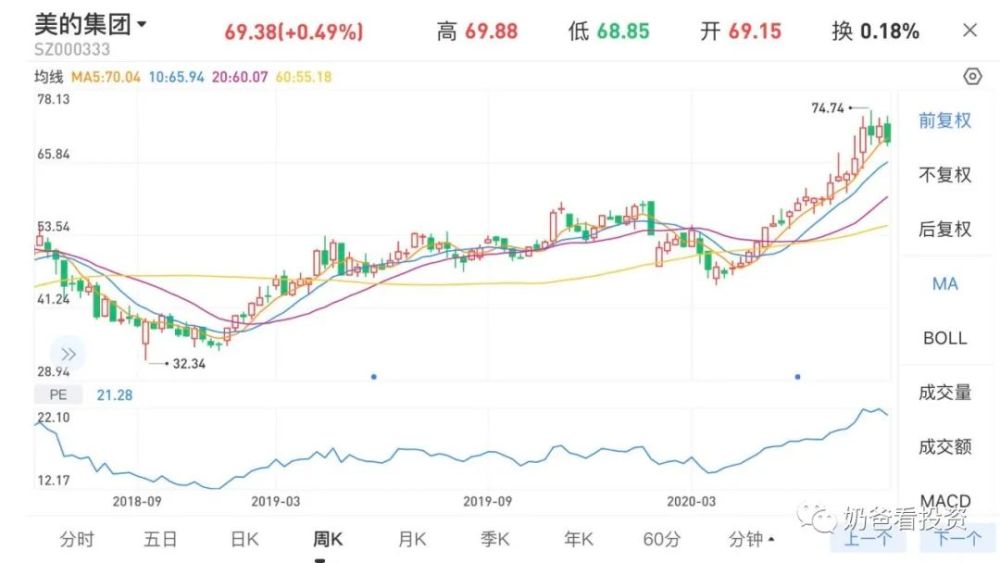This screenshot has width=1000, height=563.
Task: Switch to 年K yearly tab
Action: [578, 539]
